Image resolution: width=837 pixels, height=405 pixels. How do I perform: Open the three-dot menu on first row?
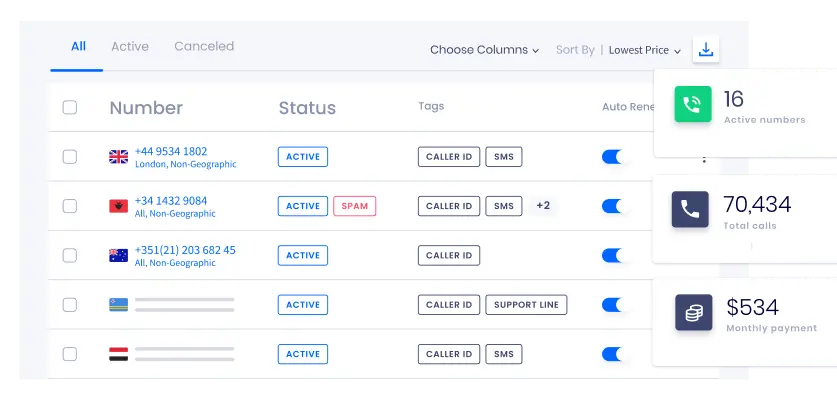coord(704,158)
